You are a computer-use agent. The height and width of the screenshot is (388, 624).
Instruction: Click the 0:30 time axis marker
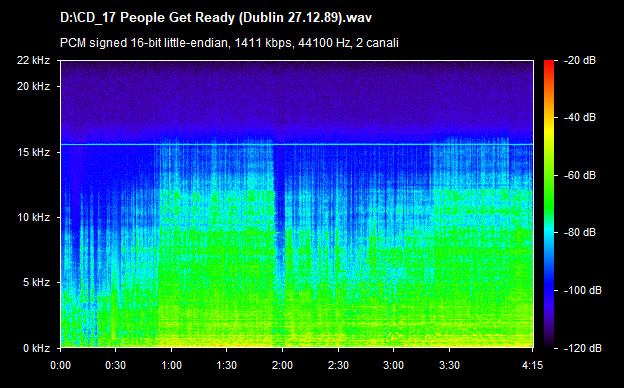pyautogui.click(x=116, y=365)
